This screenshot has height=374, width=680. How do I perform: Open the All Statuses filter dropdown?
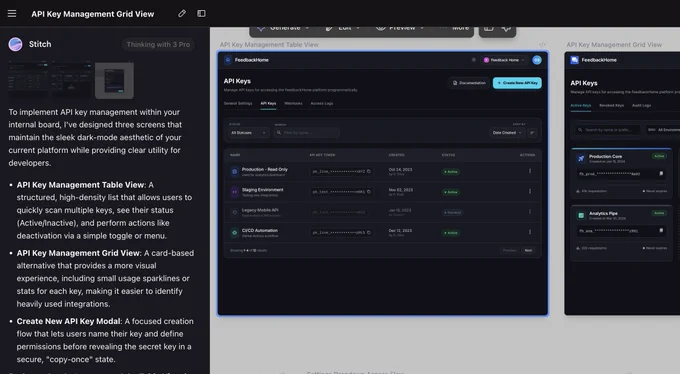248,132
